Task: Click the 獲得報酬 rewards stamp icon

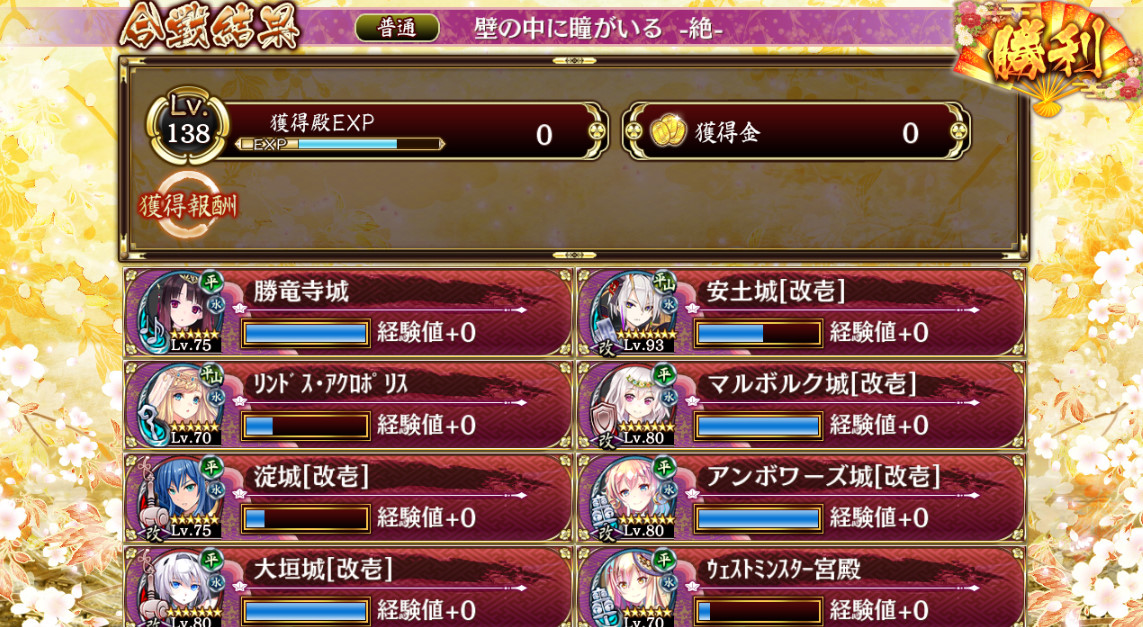Action: 189,206
